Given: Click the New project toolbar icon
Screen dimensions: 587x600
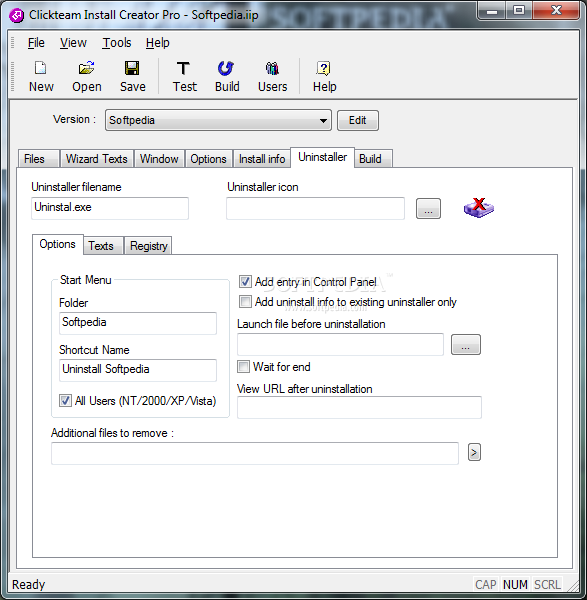Looking at the screenshot, I should point(41,77).
